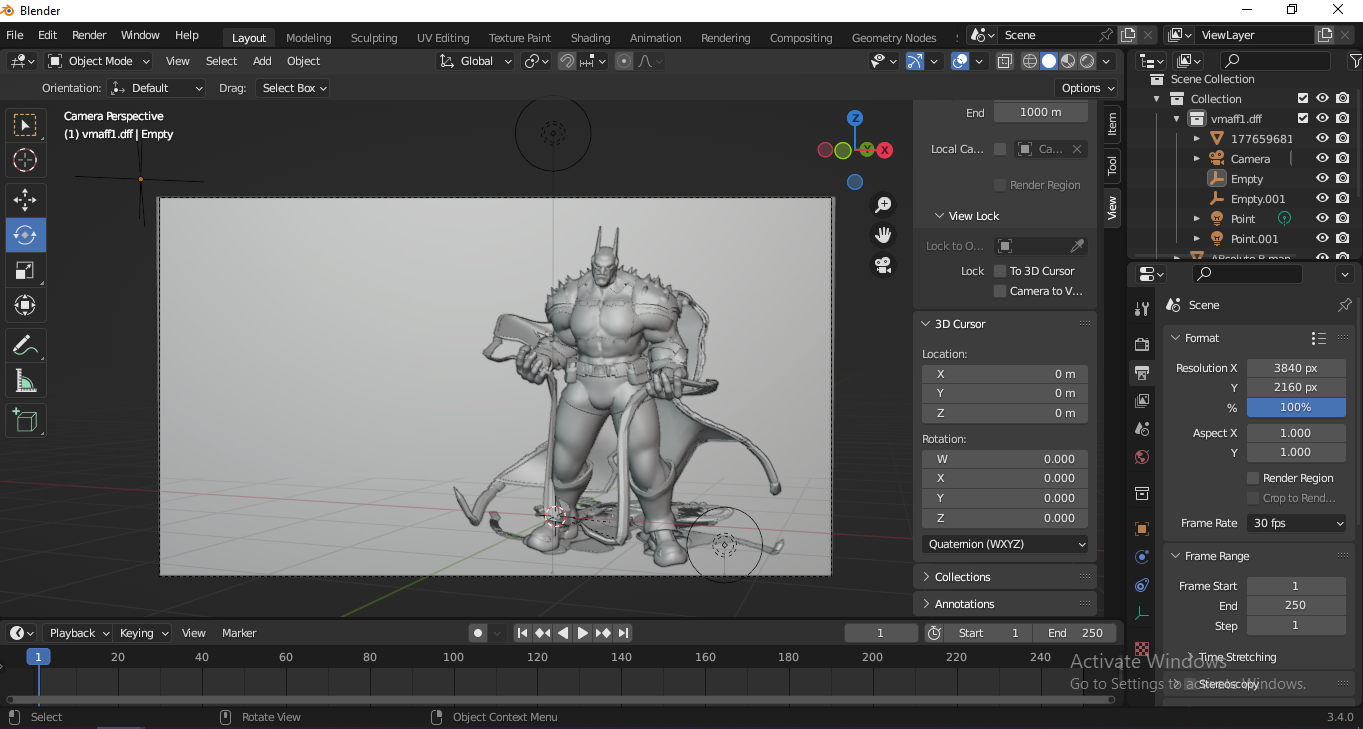
Task: Switch to the Sculpting workspace tab
Action: pyautogui.click(x=374, y=38)
